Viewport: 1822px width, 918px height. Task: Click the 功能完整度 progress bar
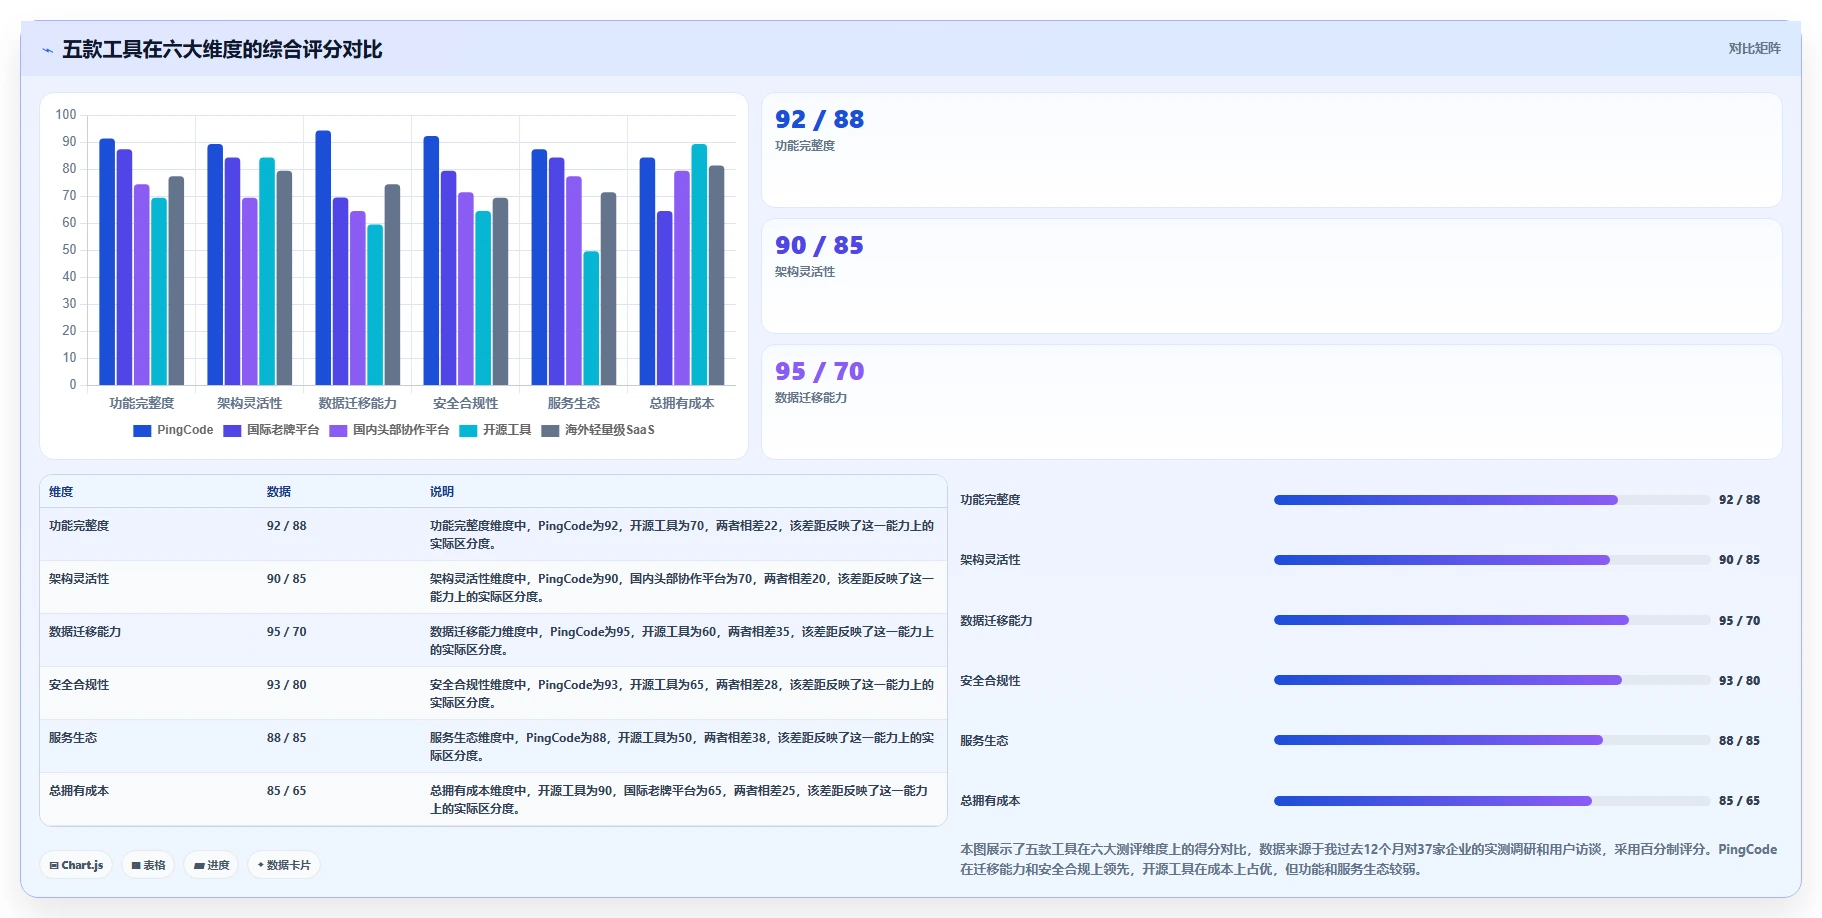tap(1492, 500)
